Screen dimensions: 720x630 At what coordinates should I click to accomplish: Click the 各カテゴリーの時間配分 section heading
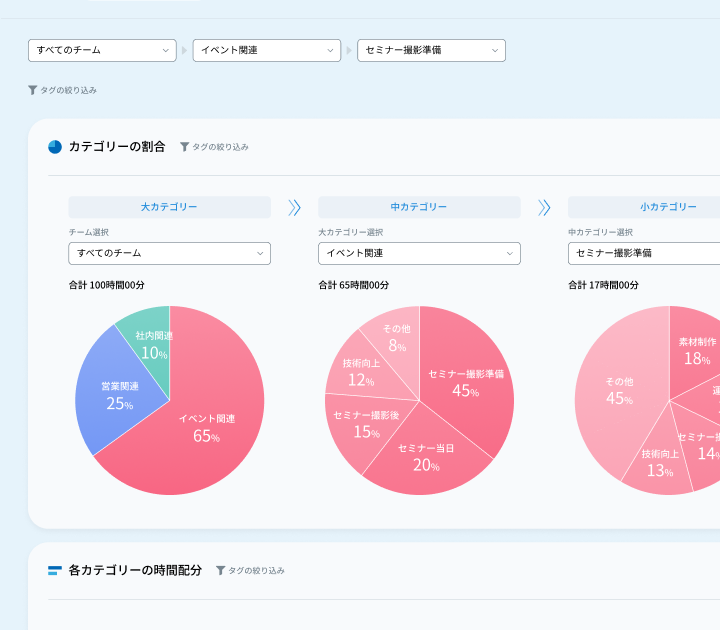(x=135, y=570)
